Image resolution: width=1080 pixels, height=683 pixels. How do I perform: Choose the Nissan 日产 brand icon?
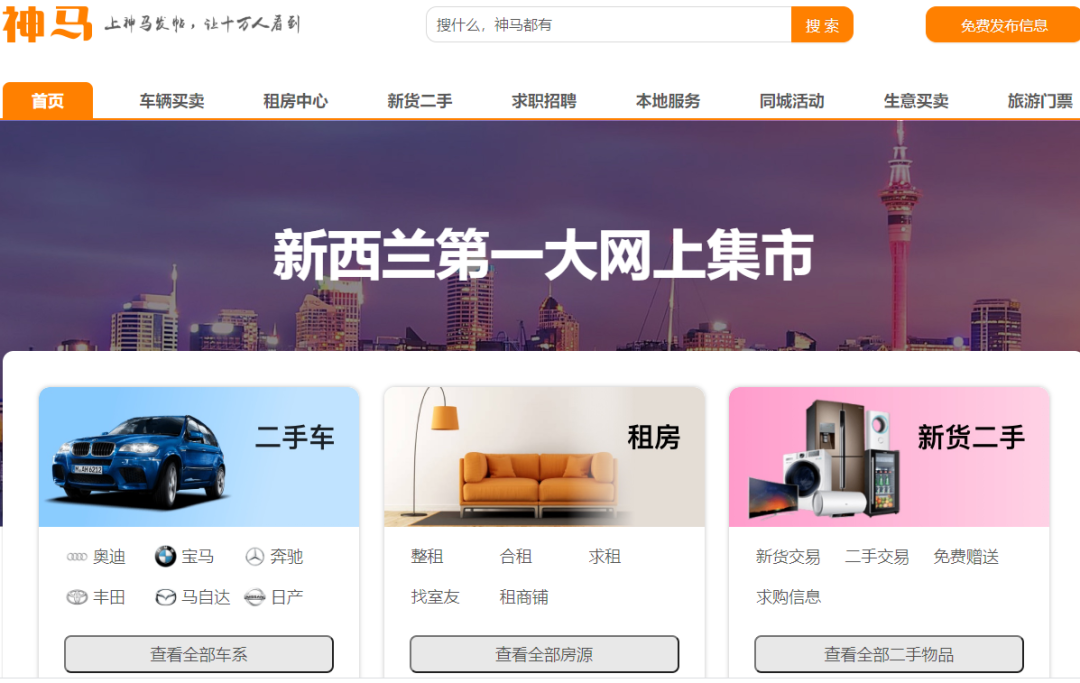click(255, 597)
